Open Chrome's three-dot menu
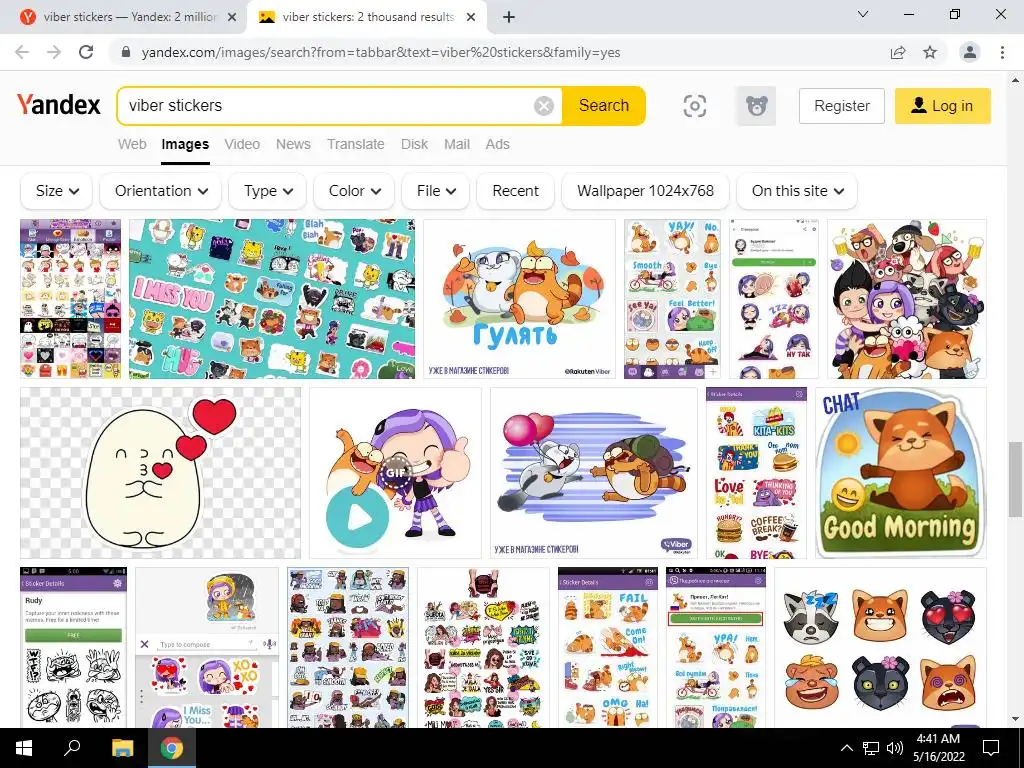This screenshot has height=768, width=1024. coord(1002,52)
